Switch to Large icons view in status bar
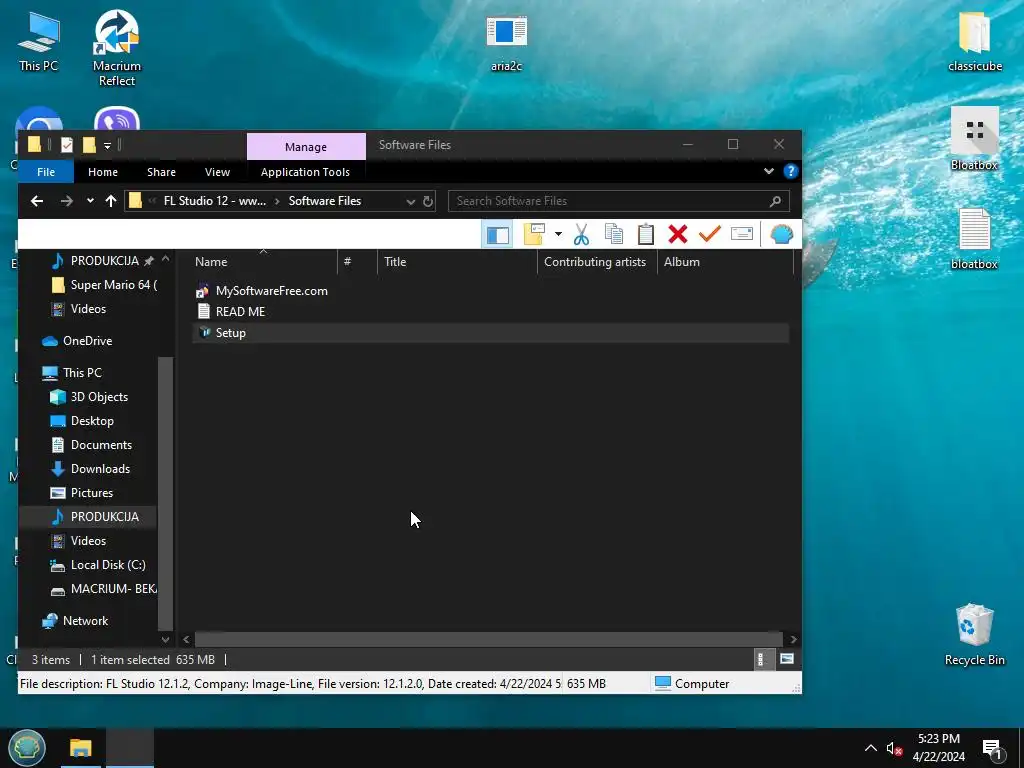The height and width of the screenshot is (768, 1024). pos(787,660)
